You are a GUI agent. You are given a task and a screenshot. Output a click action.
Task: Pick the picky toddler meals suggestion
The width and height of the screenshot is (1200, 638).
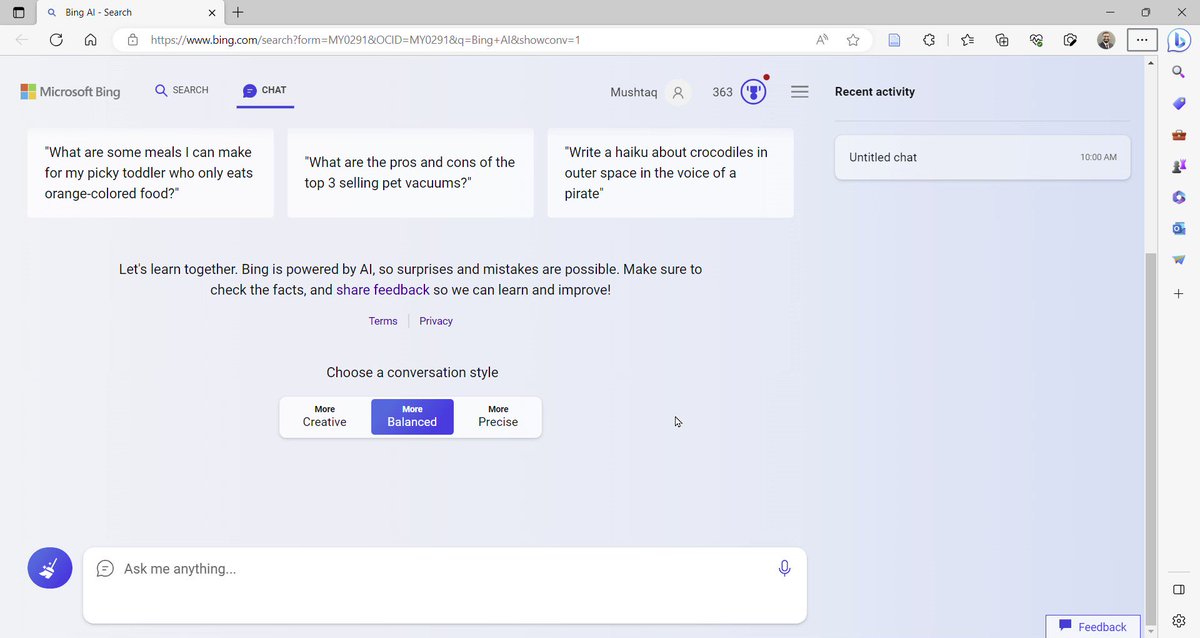pos(150,173)
